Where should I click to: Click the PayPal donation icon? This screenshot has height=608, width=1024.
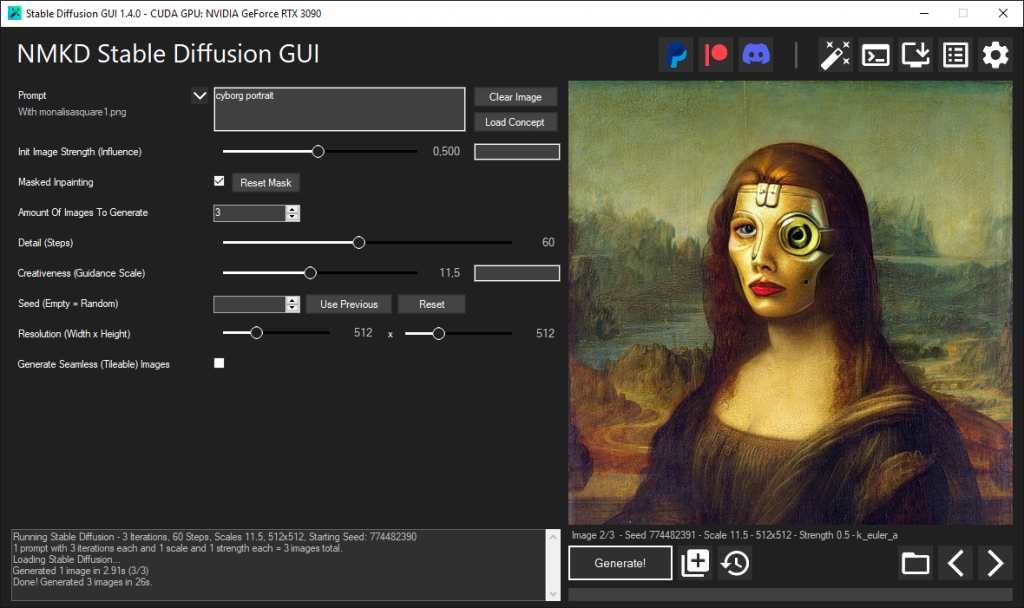[676, 55]
